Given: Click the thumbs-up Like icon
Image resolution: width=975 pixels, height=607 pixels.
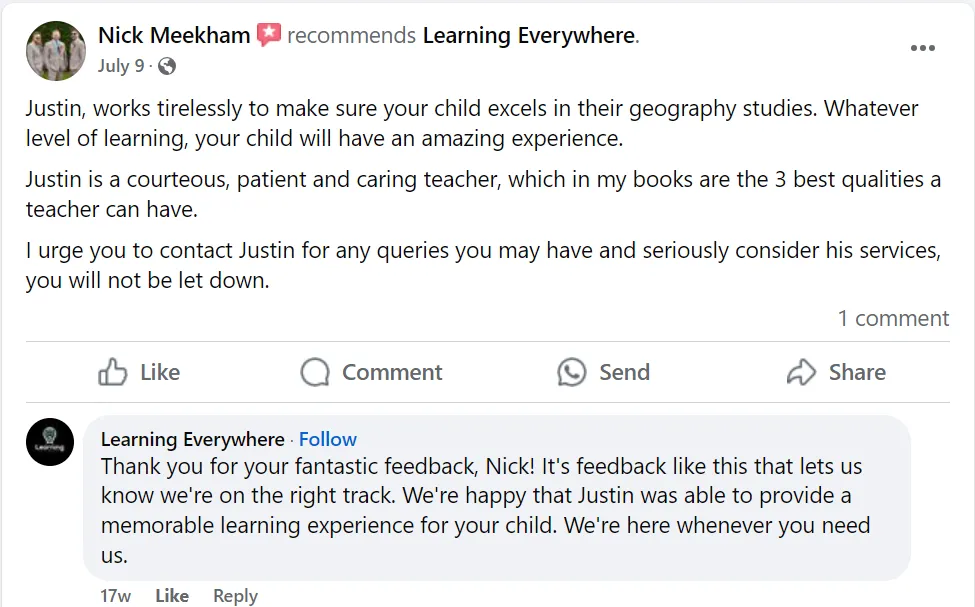Looking at the screenshot, I should coord(113,372).
